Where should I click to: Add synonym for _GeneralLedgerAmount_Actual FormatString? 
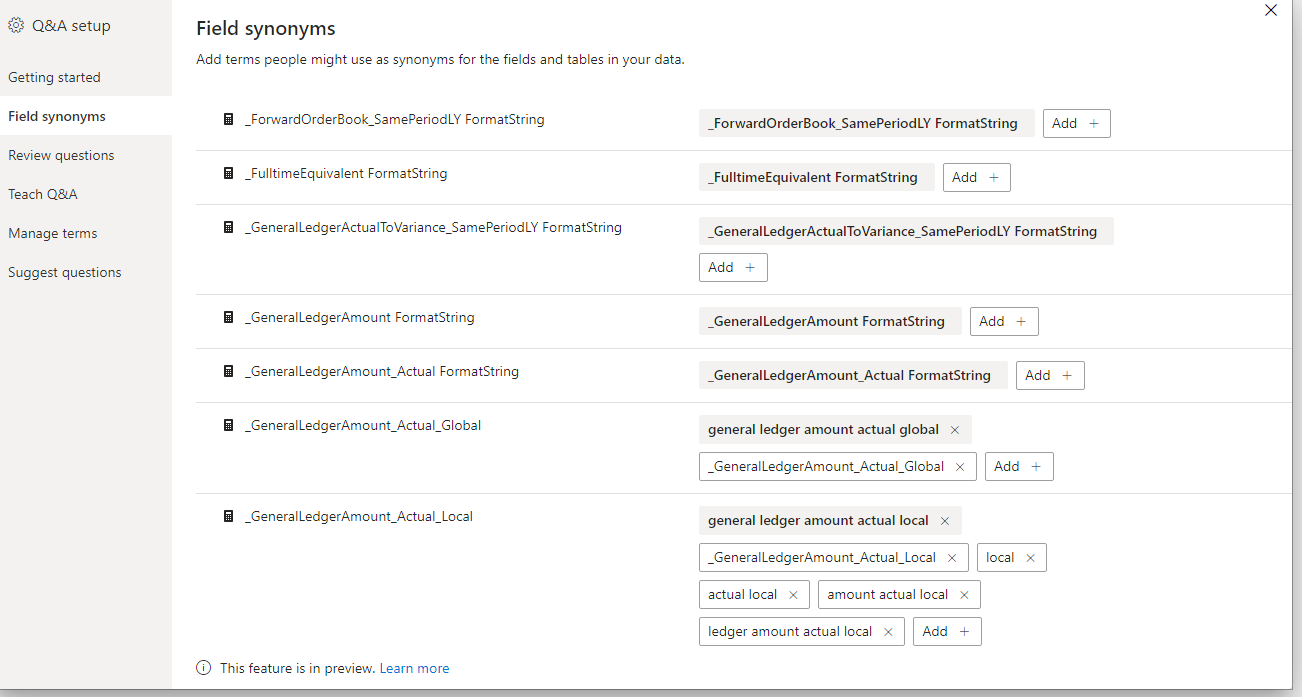point(1050,376)
